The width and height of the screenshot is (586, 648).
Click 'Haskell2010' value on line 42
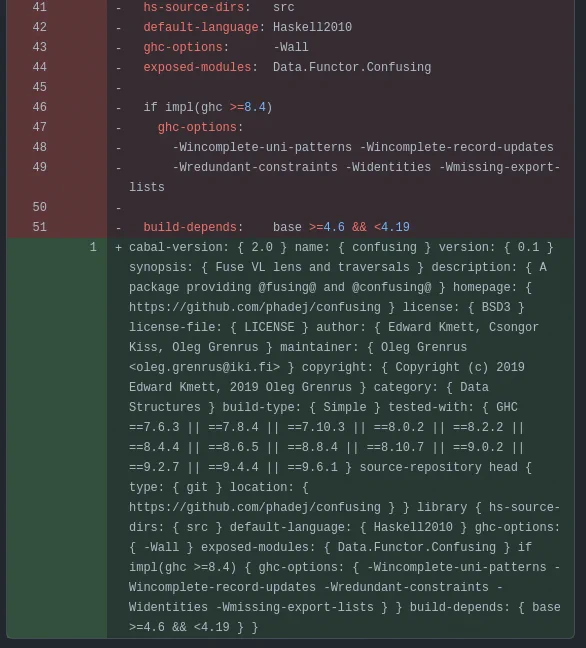point(312,27)
